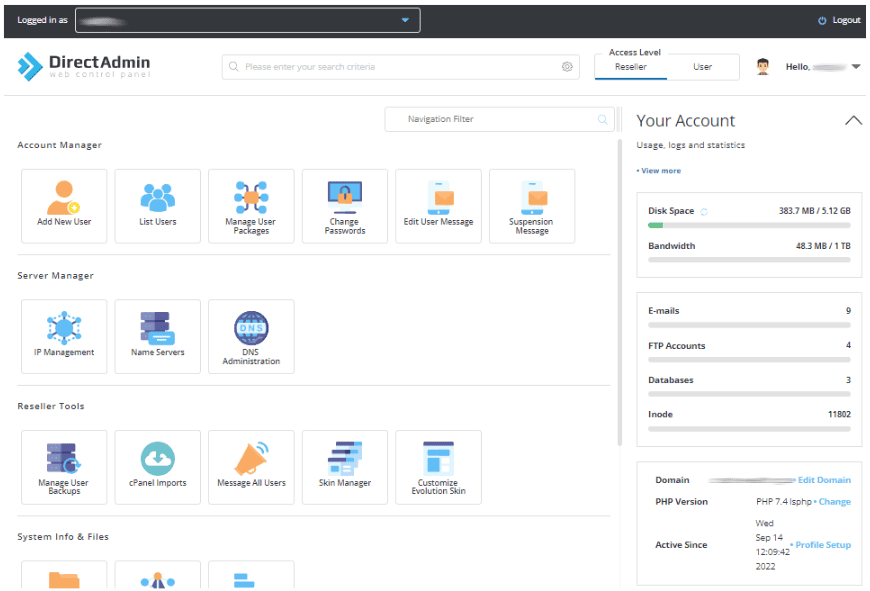
Task: Click the Databases label
Action: tap(671, 380)
